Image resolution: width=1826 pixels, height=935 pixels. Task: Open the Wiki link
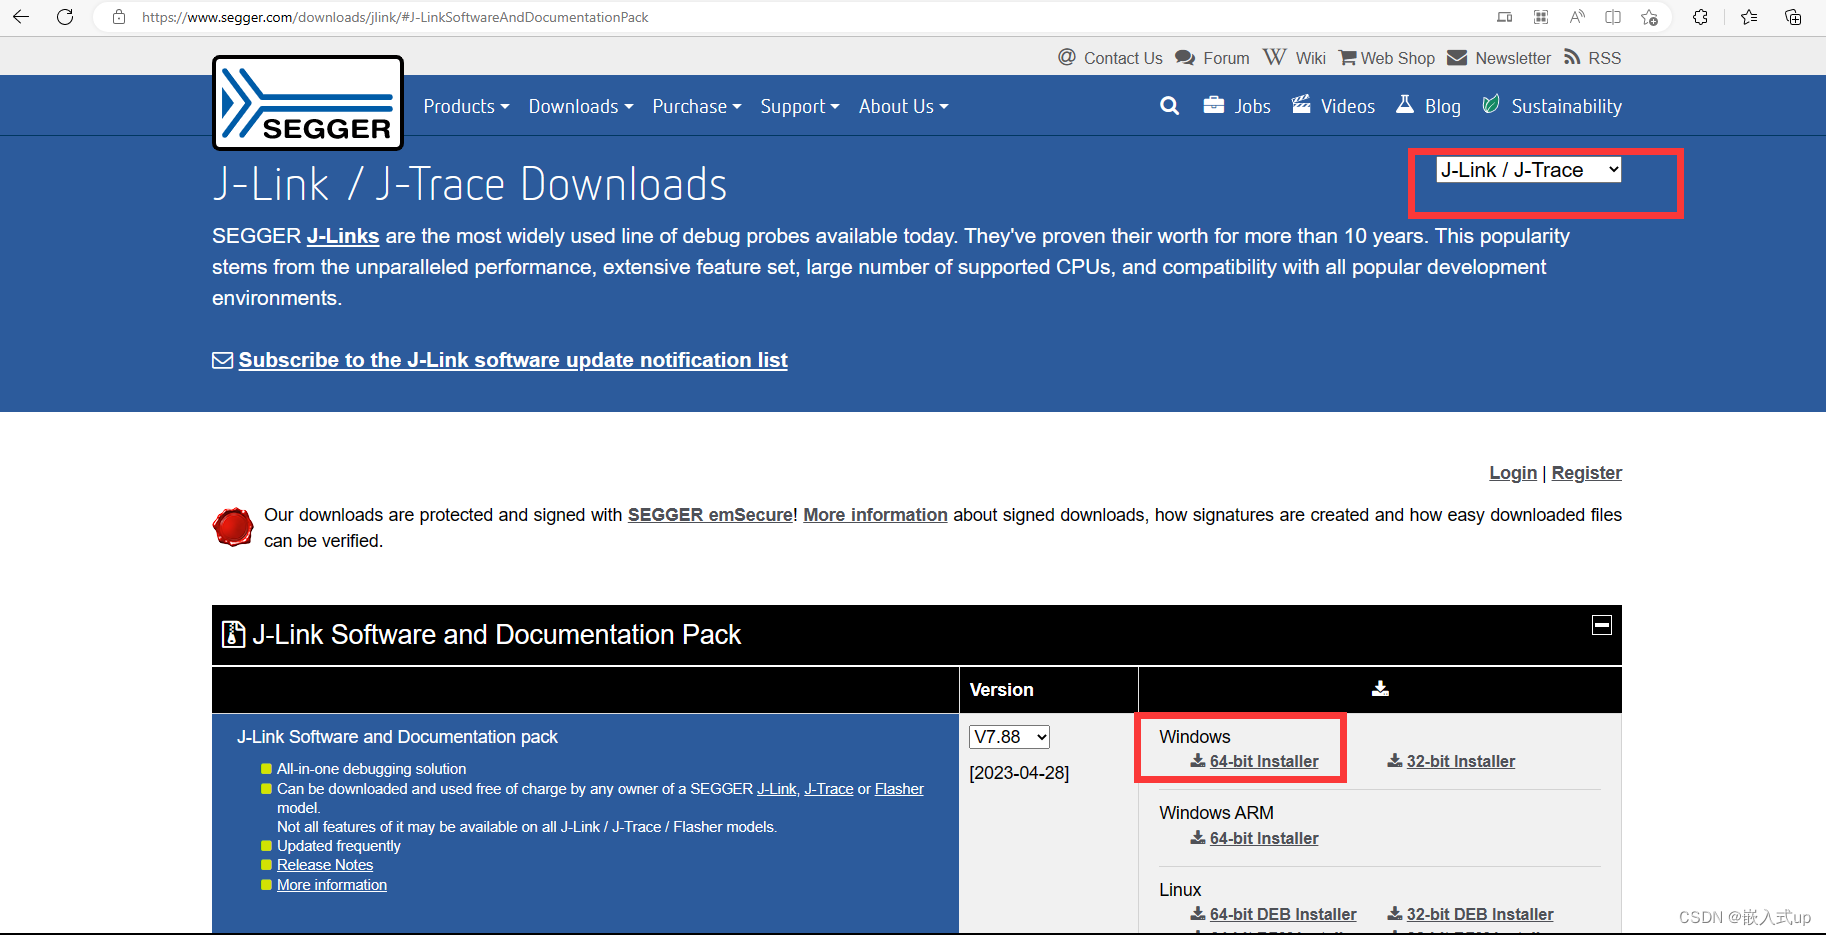1294,58
